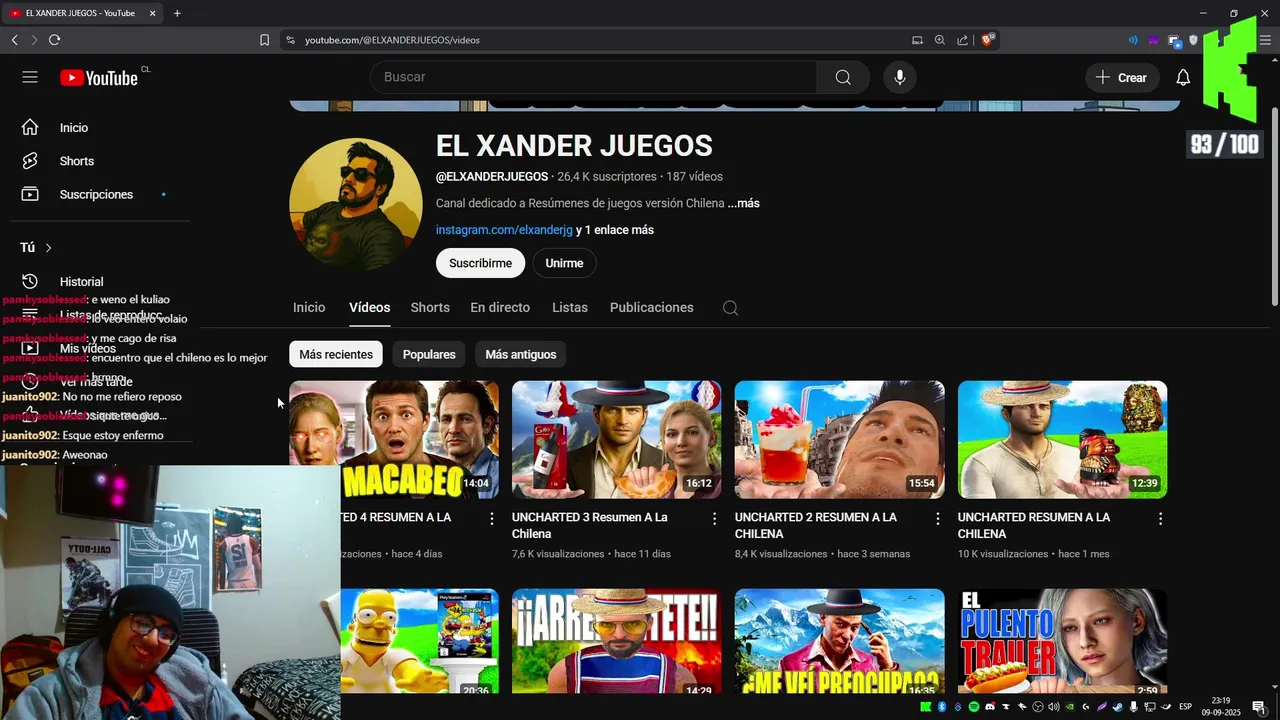Open Brave Shields lion icon
This screenshot has width=1280, height=720.
pos(988,40)
